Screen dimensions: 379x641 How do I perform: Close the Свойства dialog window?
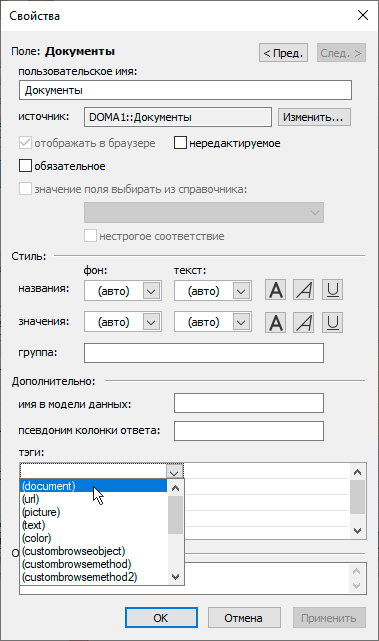[x=363, y=16]
